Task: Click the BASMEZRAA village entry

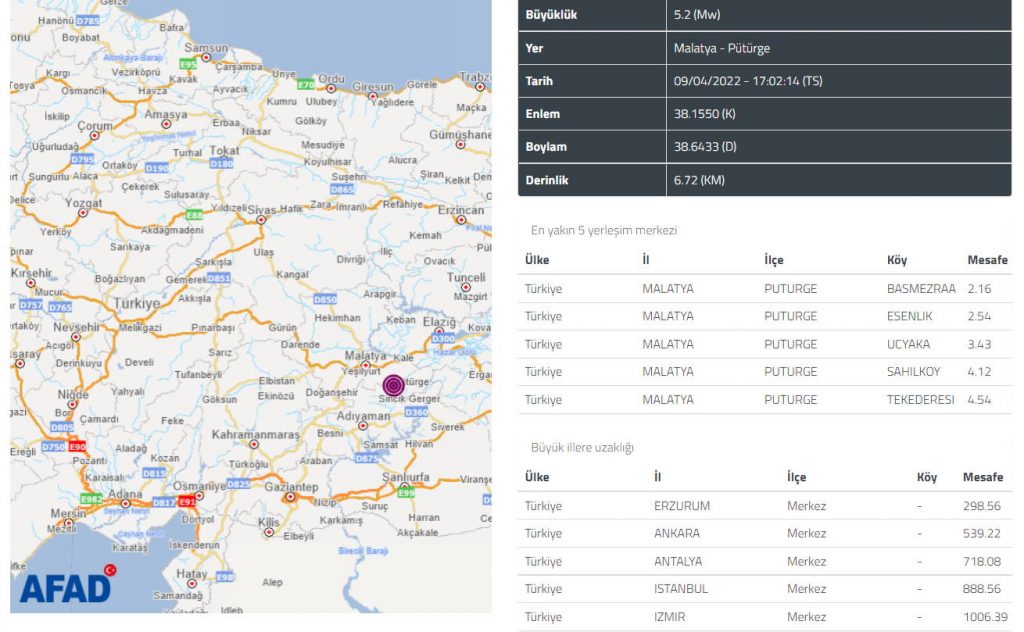Action: 921,289
